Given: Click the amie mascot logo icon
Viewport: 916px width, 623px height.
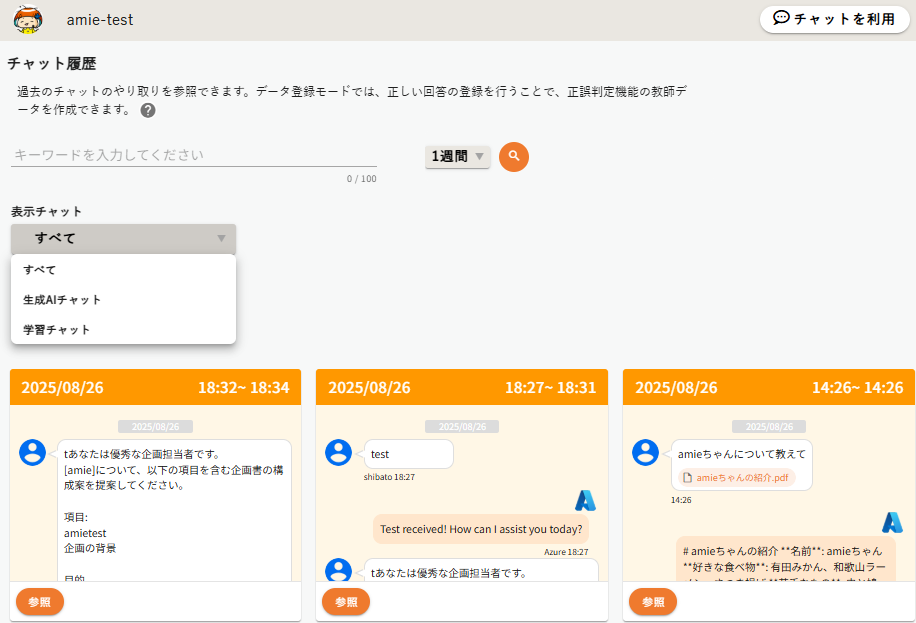Looking at the screenshot, I should coord(27,20).
